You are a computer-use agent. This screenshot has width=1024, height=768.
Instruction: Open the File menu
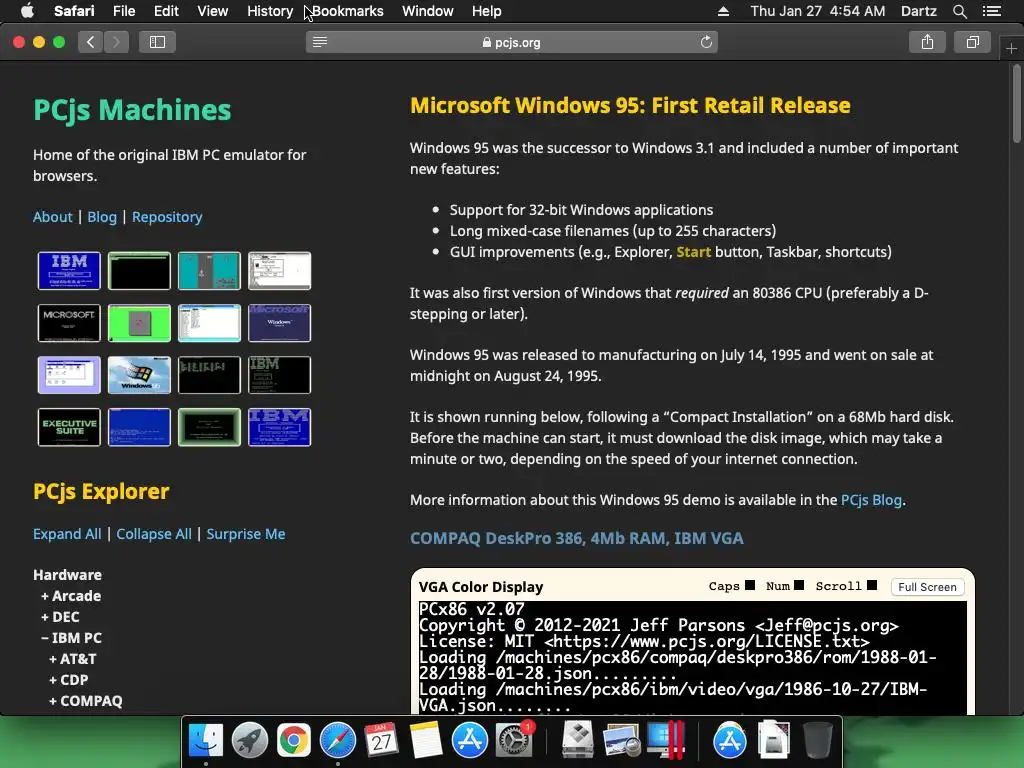(123, 11)
